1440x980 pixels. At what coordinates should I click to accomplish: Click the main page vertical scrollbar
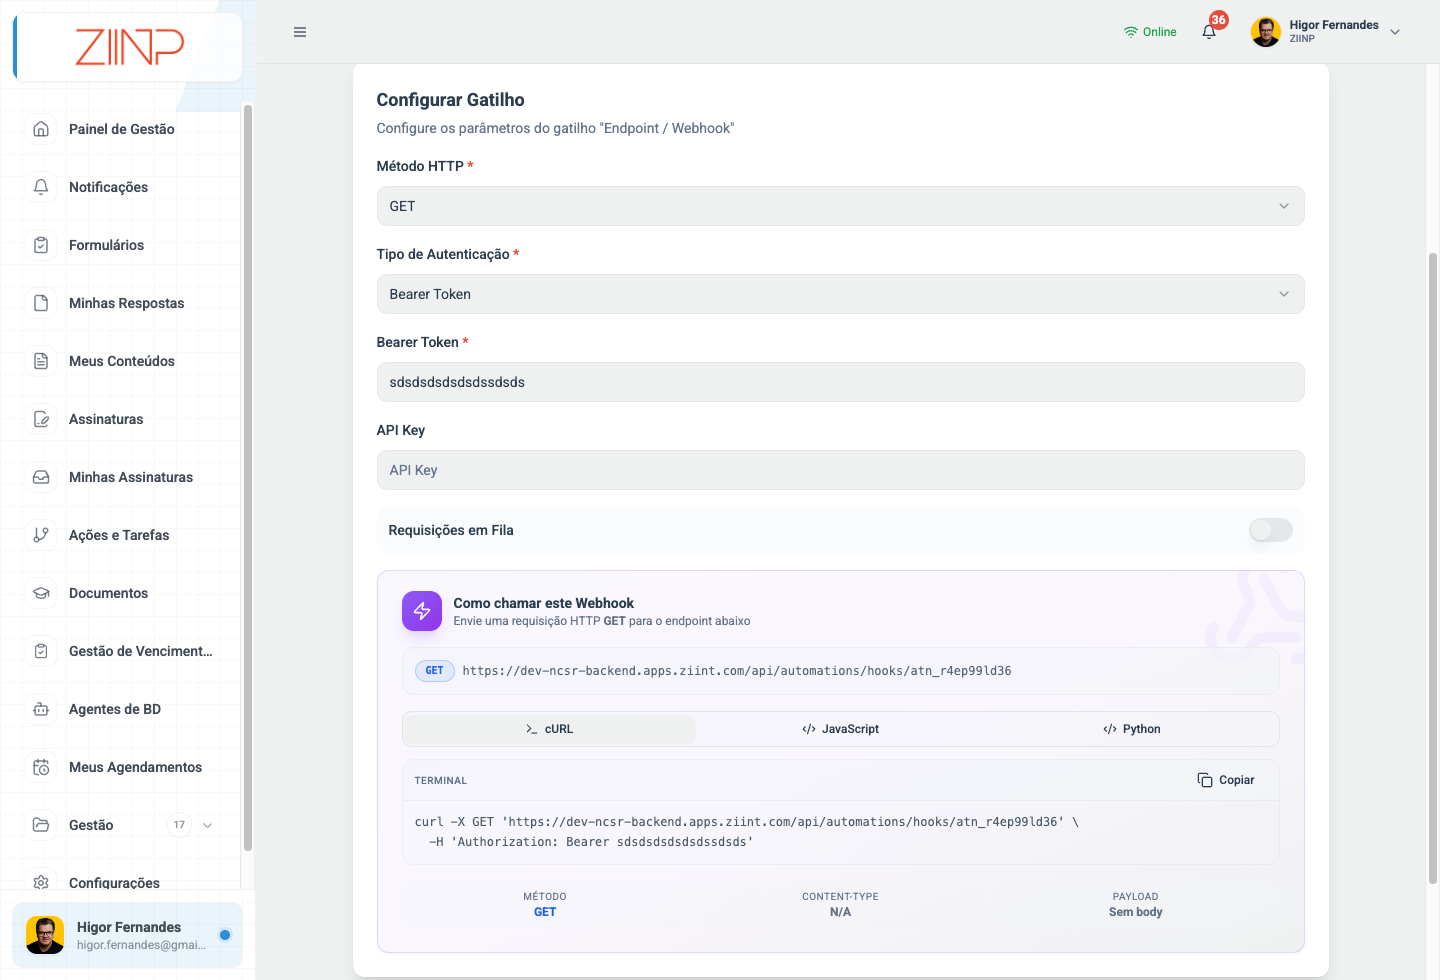point(1433,568)
